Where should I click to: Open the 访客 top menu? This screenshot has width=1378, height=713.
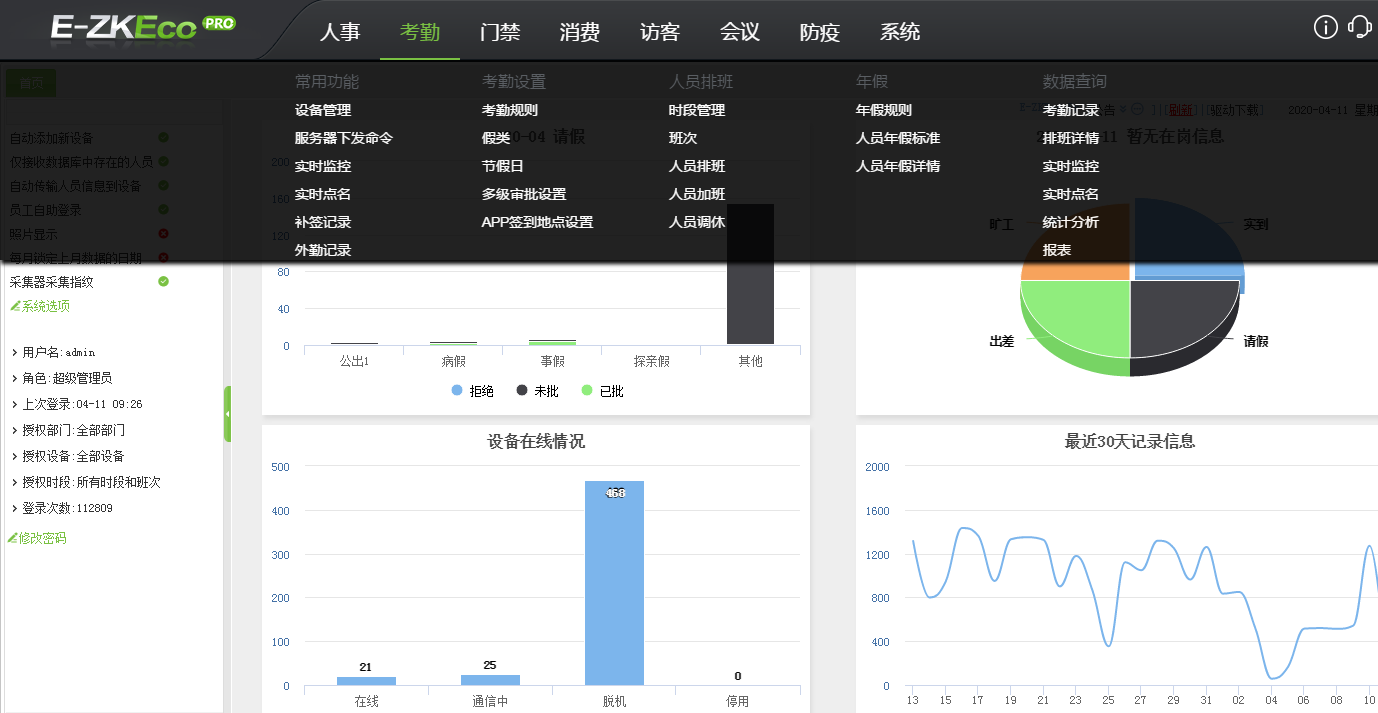point(660,32)
